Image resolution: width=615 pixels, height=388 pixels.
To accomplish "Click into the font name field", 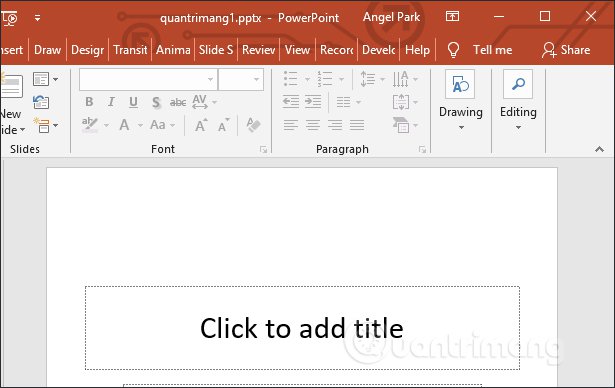I will click(143, 80).
